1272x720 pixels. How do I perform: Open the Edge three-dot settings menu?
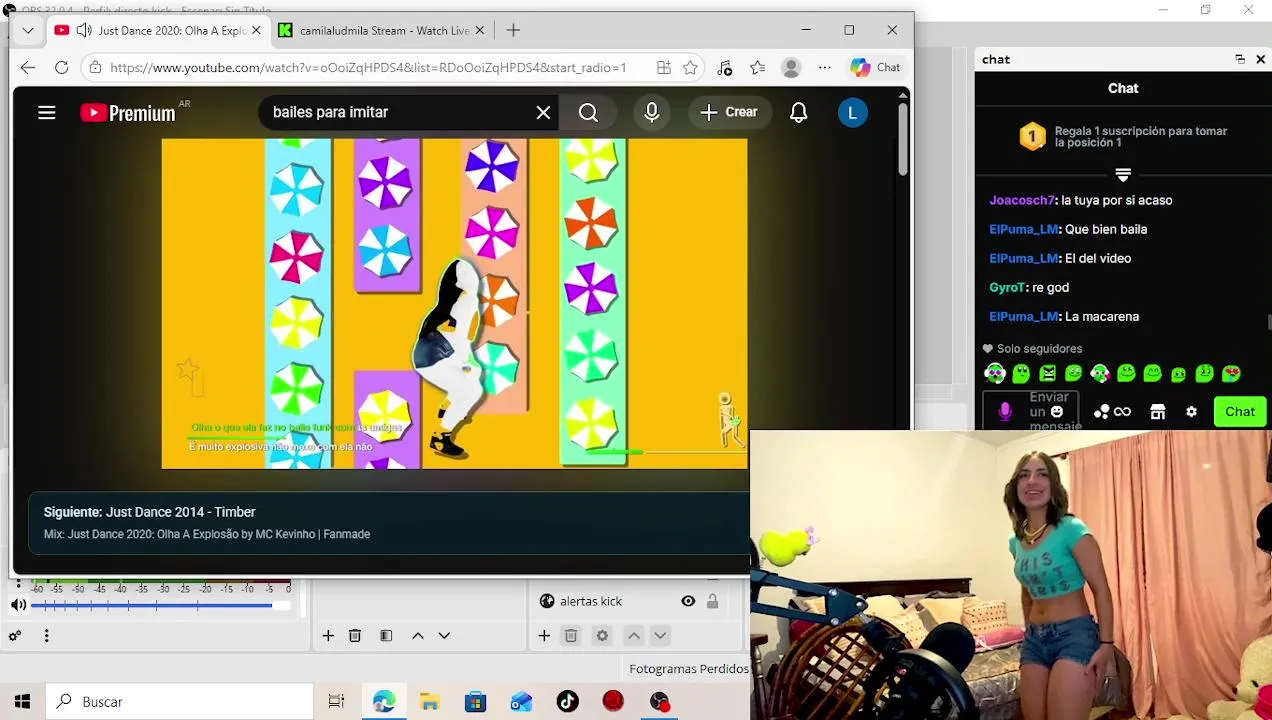tap(824, 67)
